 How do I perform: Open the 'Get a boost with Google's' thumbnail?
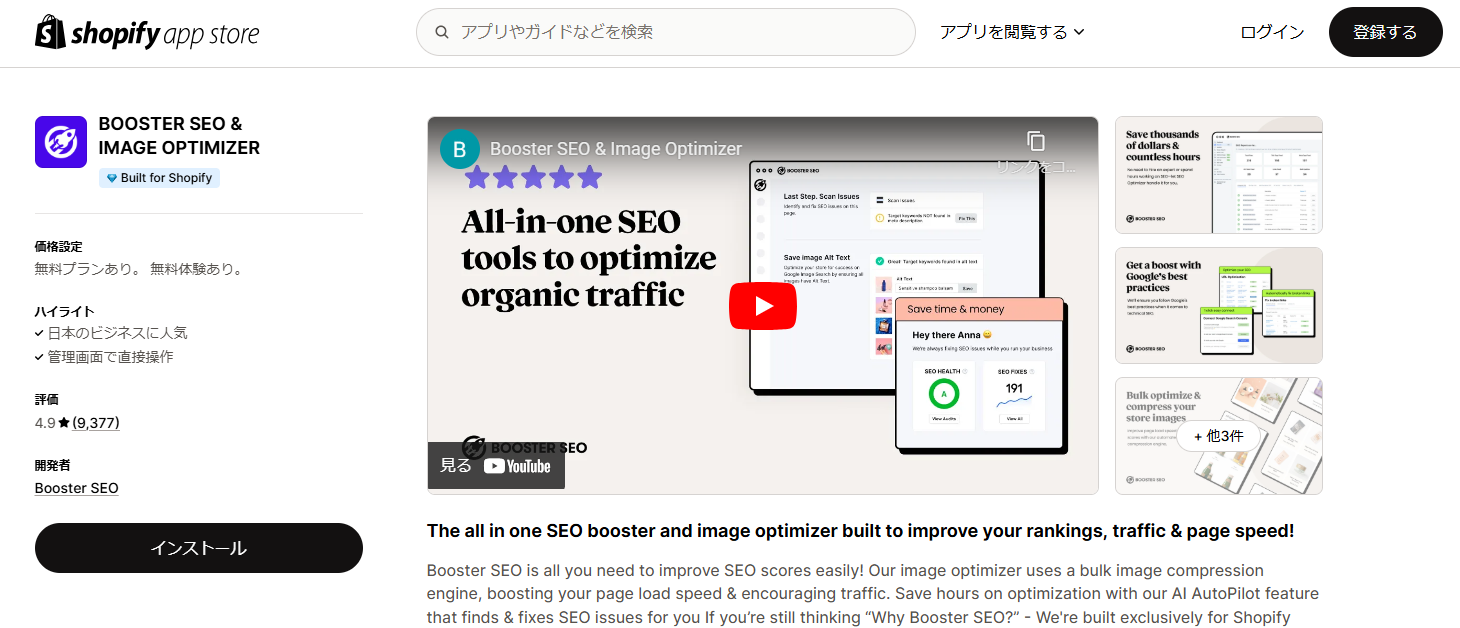1219,305
